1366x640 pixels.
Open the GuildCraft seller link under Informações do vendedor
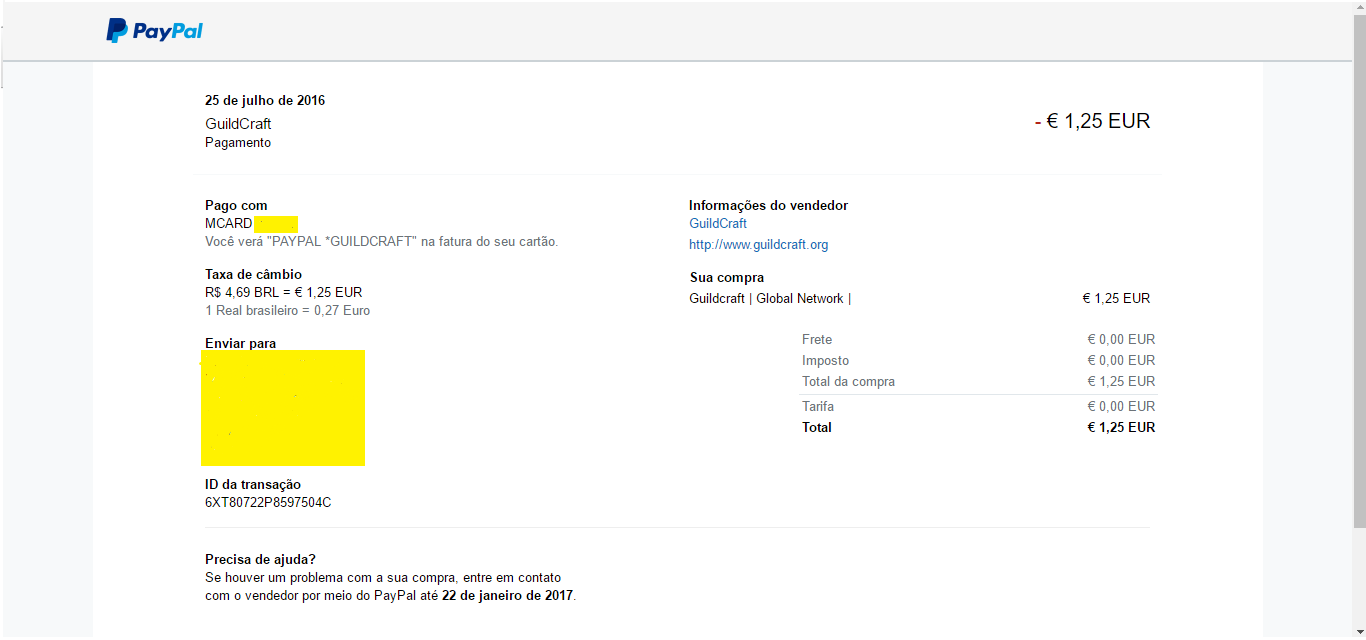coord(718,223)
